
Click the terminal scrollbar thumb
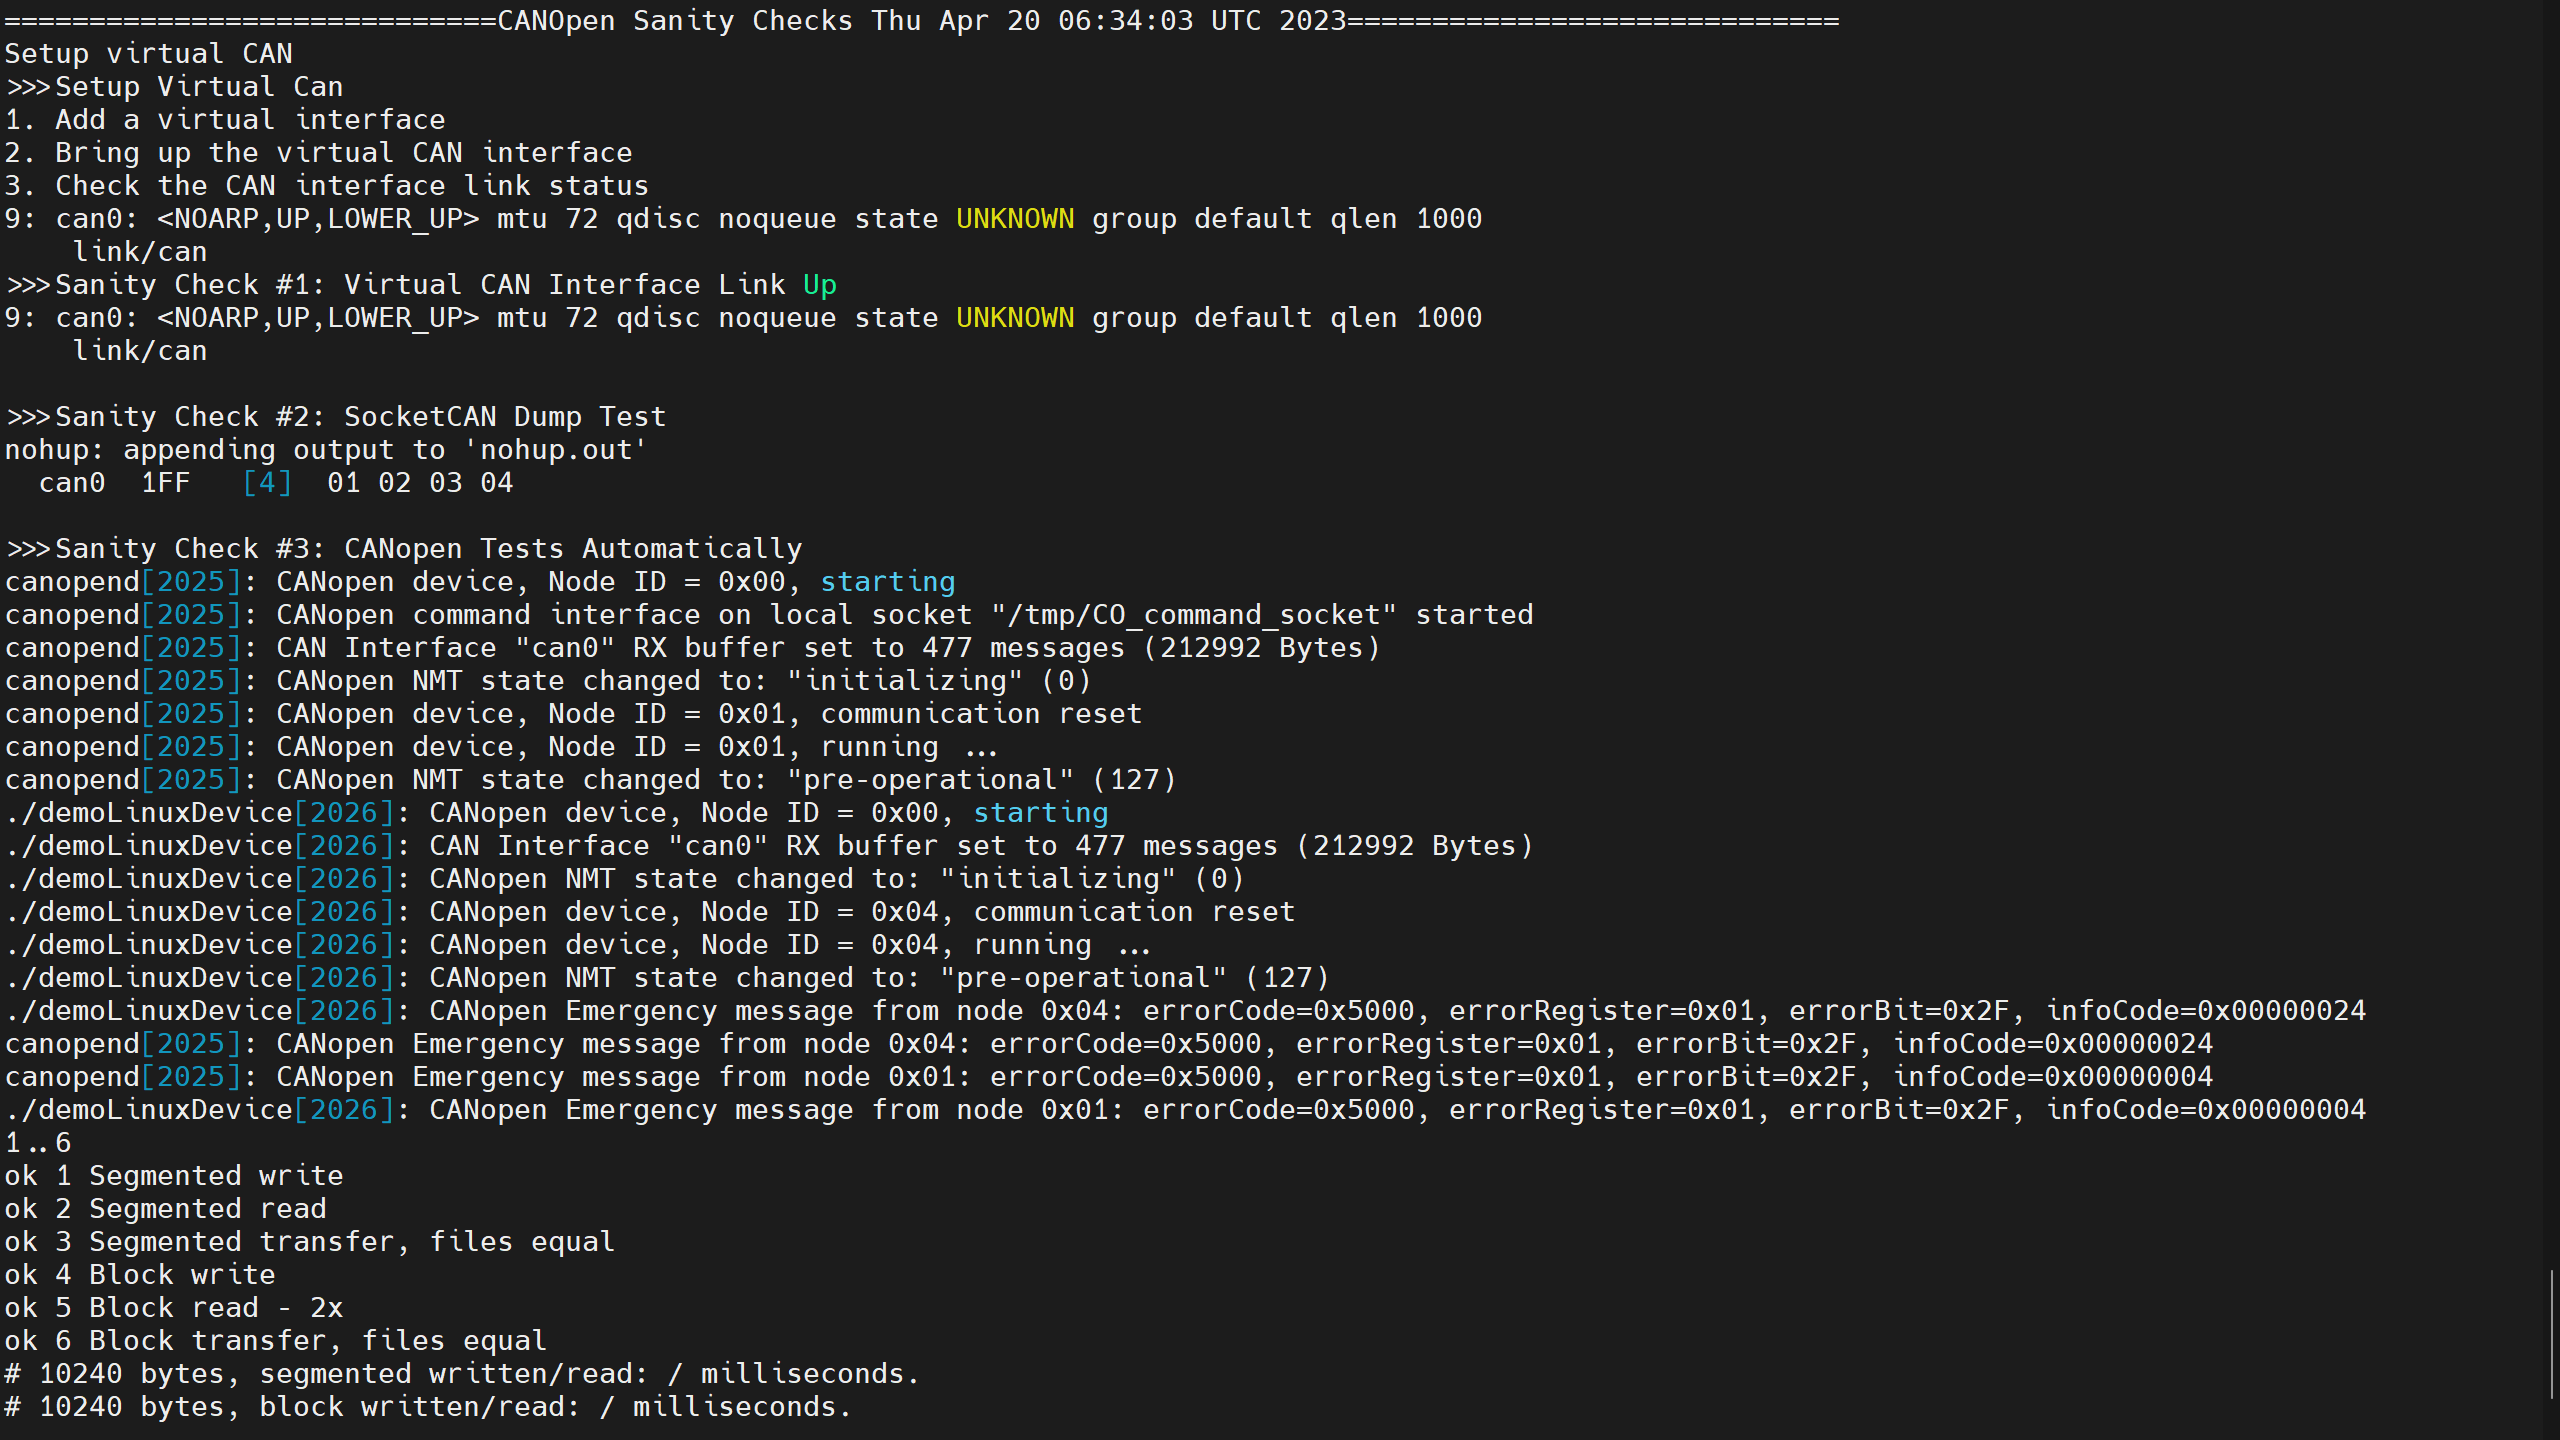pyautogui.click(x=2553, y=1335)
